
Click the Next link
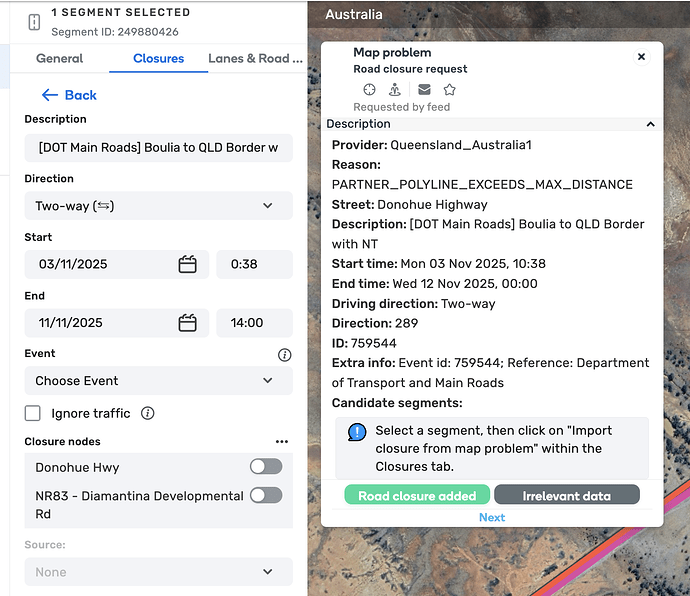492,517
